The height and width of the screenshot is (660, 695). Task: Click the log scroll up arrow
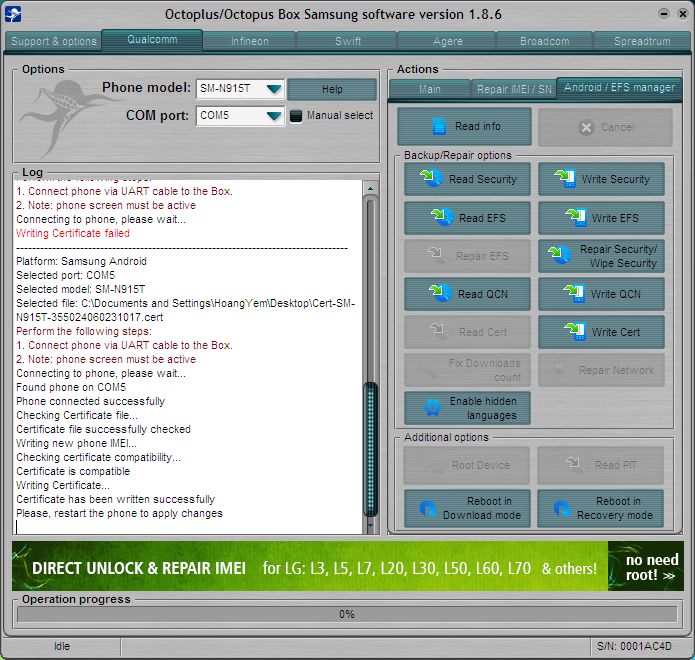[x=371, y=188]
